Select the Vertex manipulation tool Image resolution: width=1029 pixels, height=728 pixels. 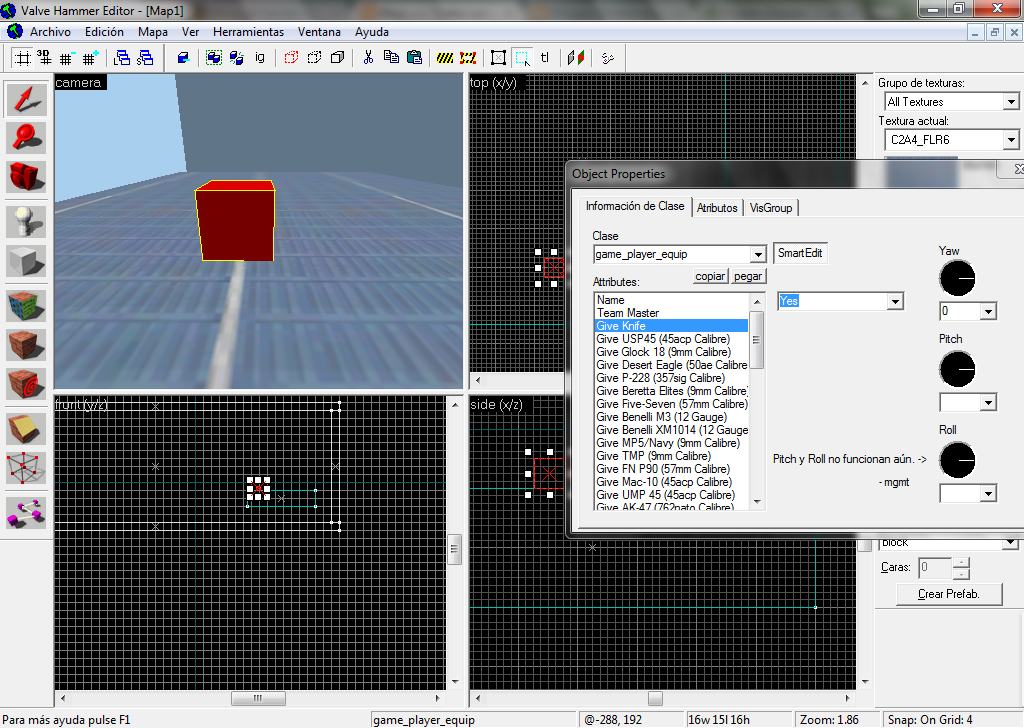(x=26, y=468)
